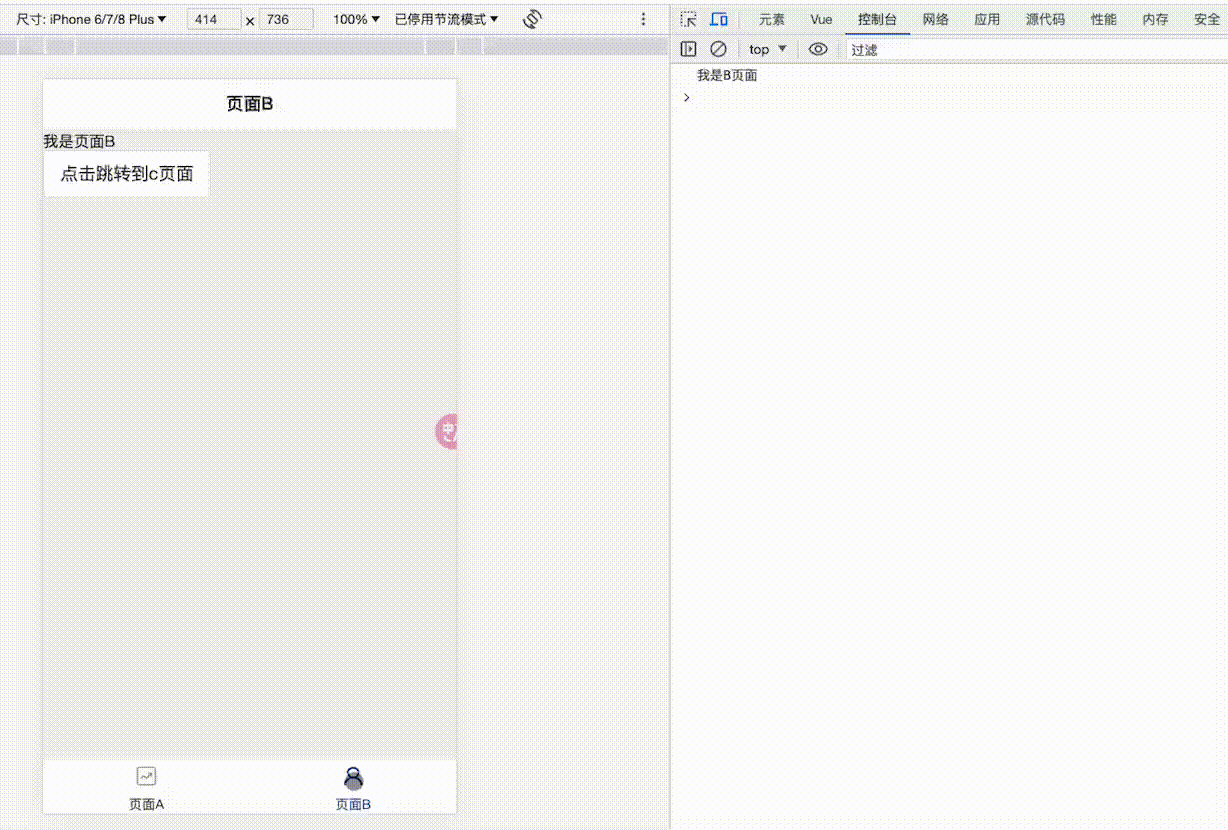
Task: Open the 已停用节流模式 throttling dropdown
Action: coord(446,19)
